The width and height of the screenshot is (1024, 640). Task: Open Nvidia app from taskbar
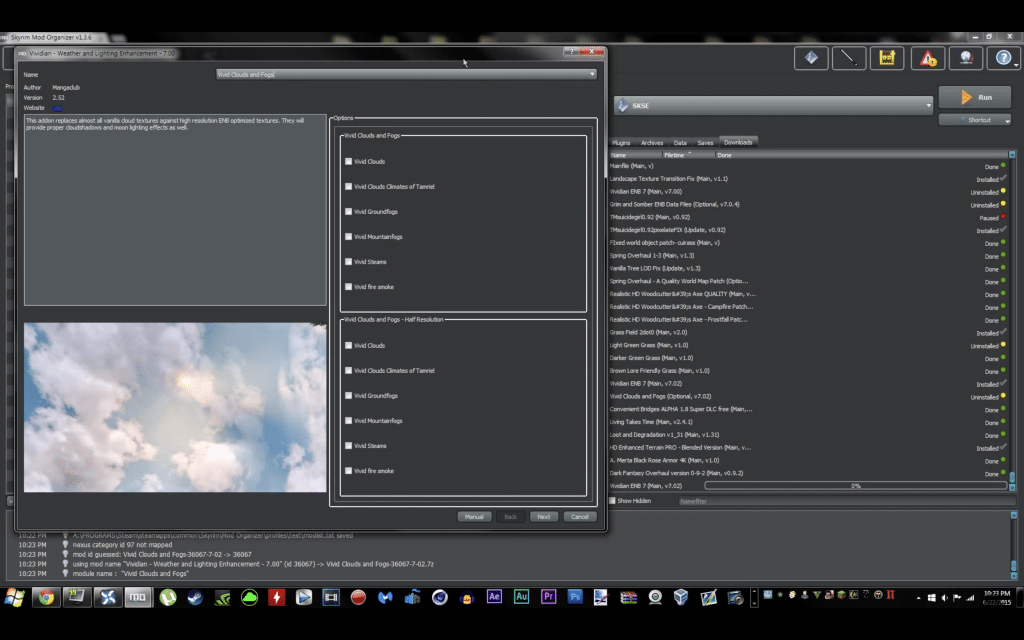[x=222, y=597]
